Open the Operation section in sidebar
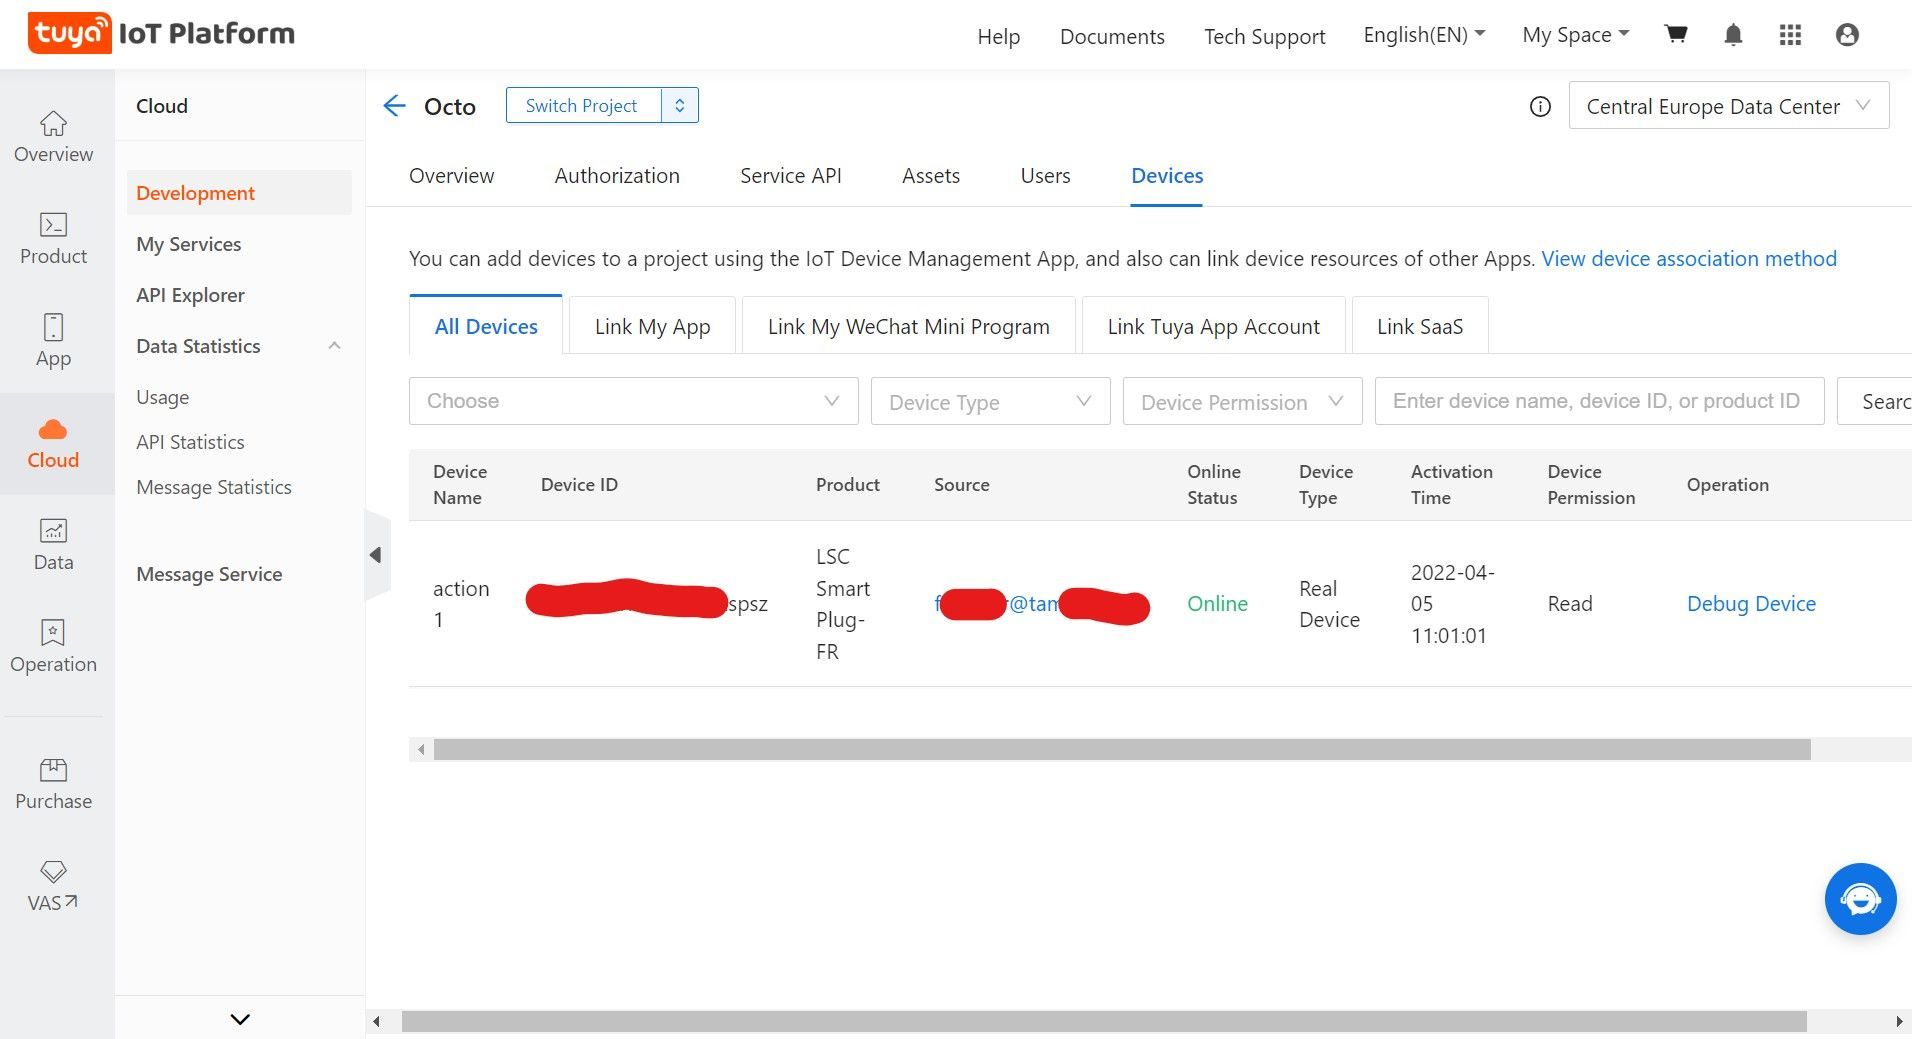1912x1039 pixels. (53, 647)
